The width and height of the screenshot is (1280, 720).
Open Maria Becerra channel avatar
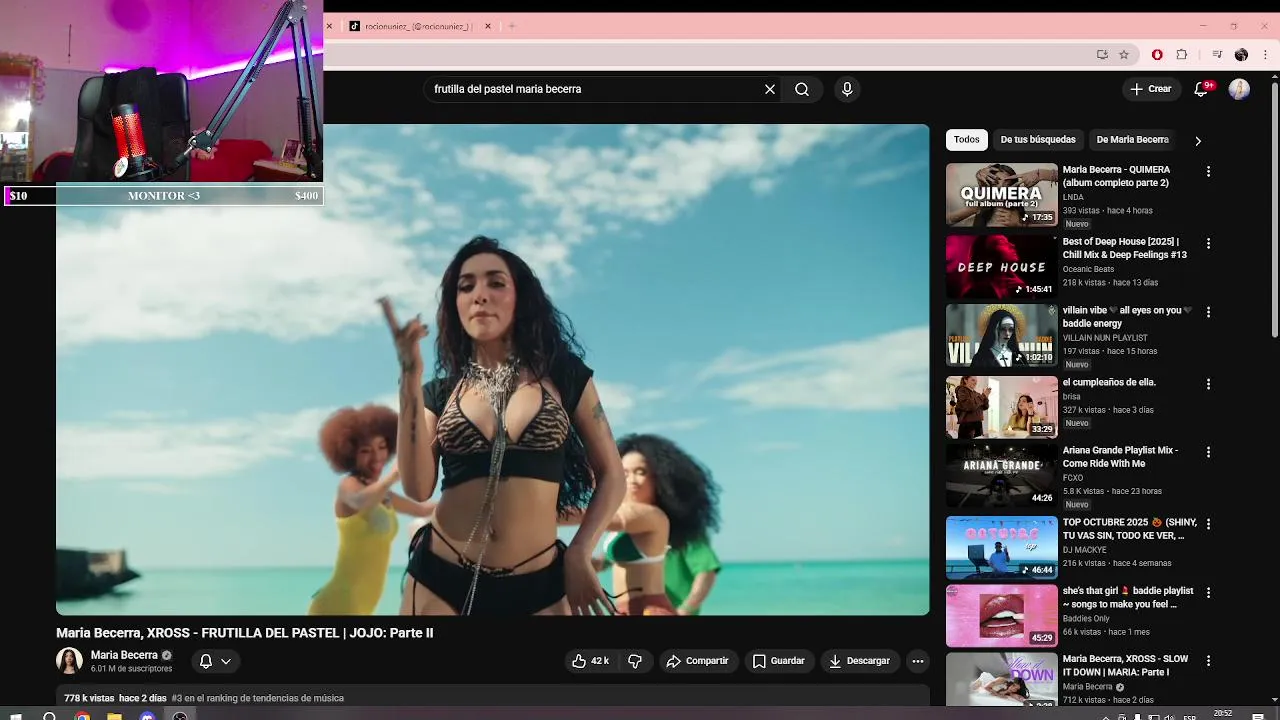tap(69, 661)
